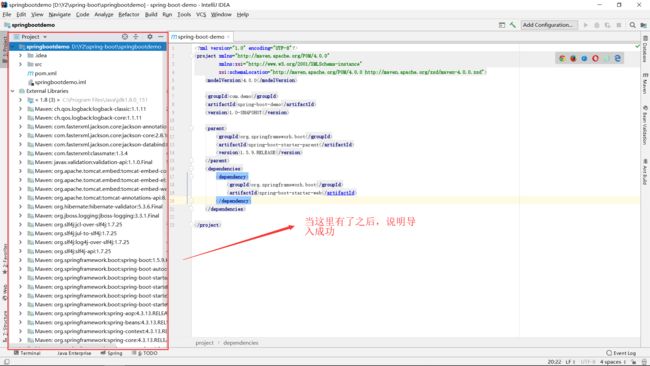Click Add Configuration button
650x366 pixels.
click(549, 25)
